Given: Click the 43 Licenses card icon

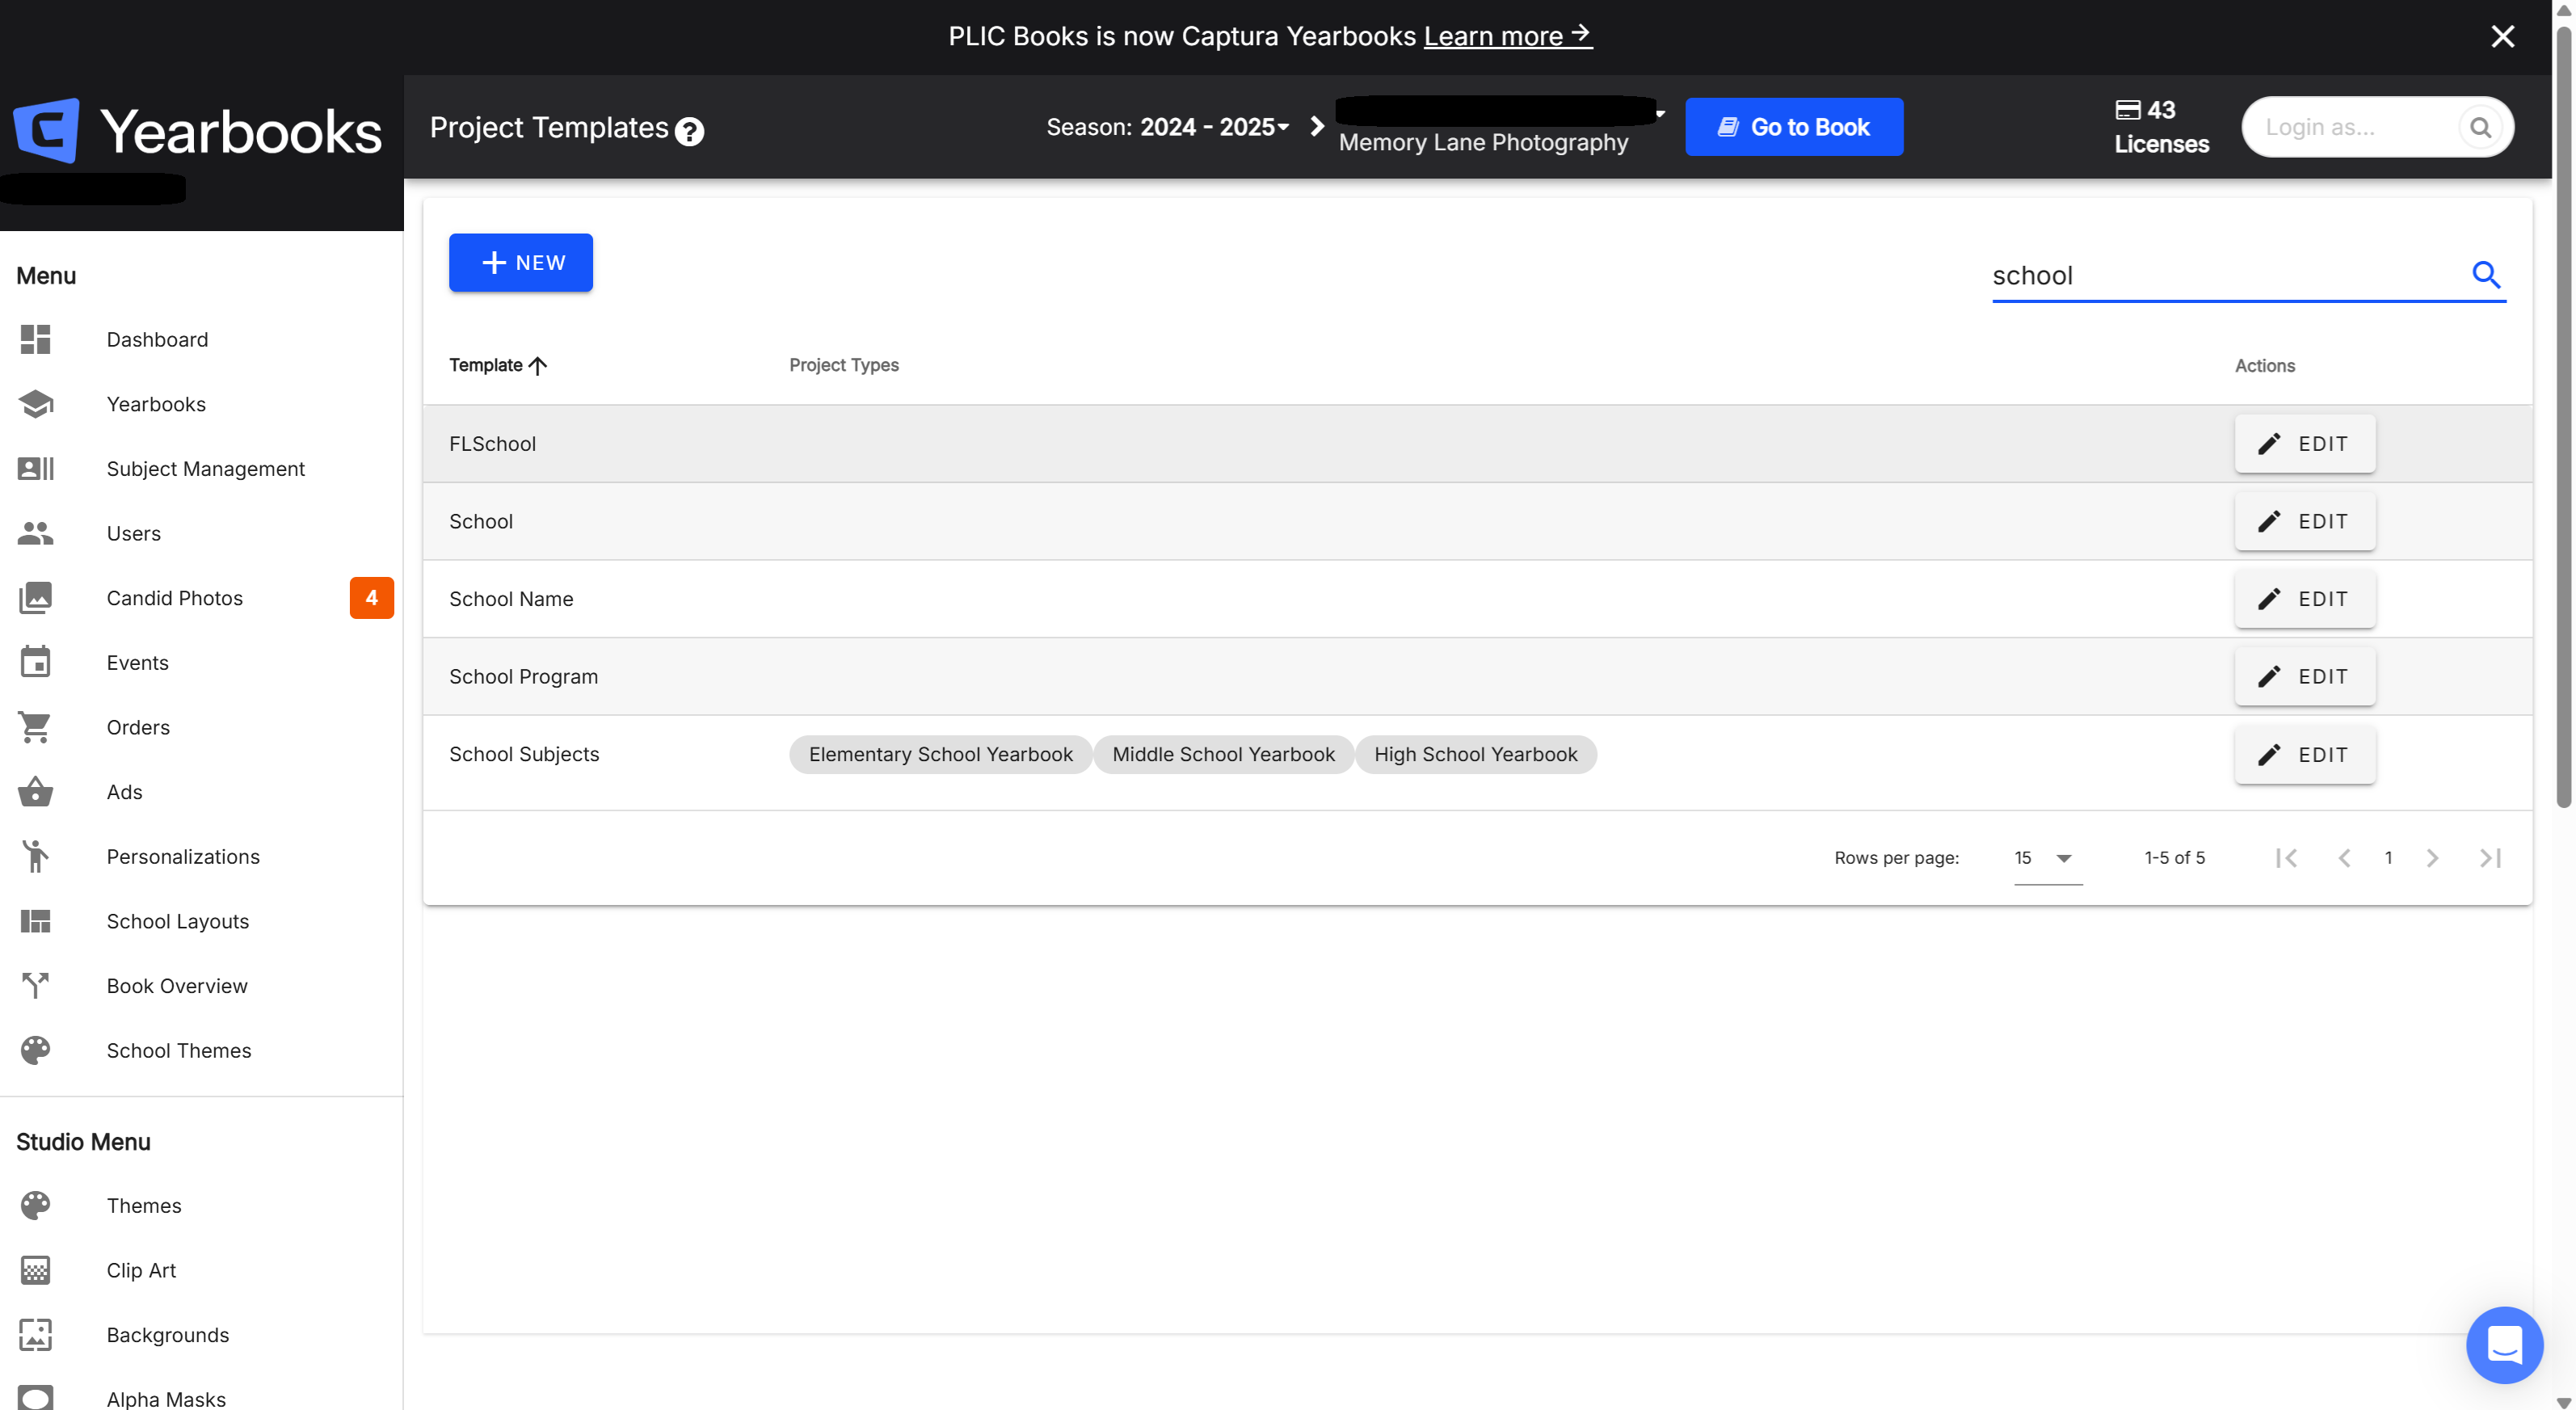Looking at the screenshot, I should pos(2128,110).
